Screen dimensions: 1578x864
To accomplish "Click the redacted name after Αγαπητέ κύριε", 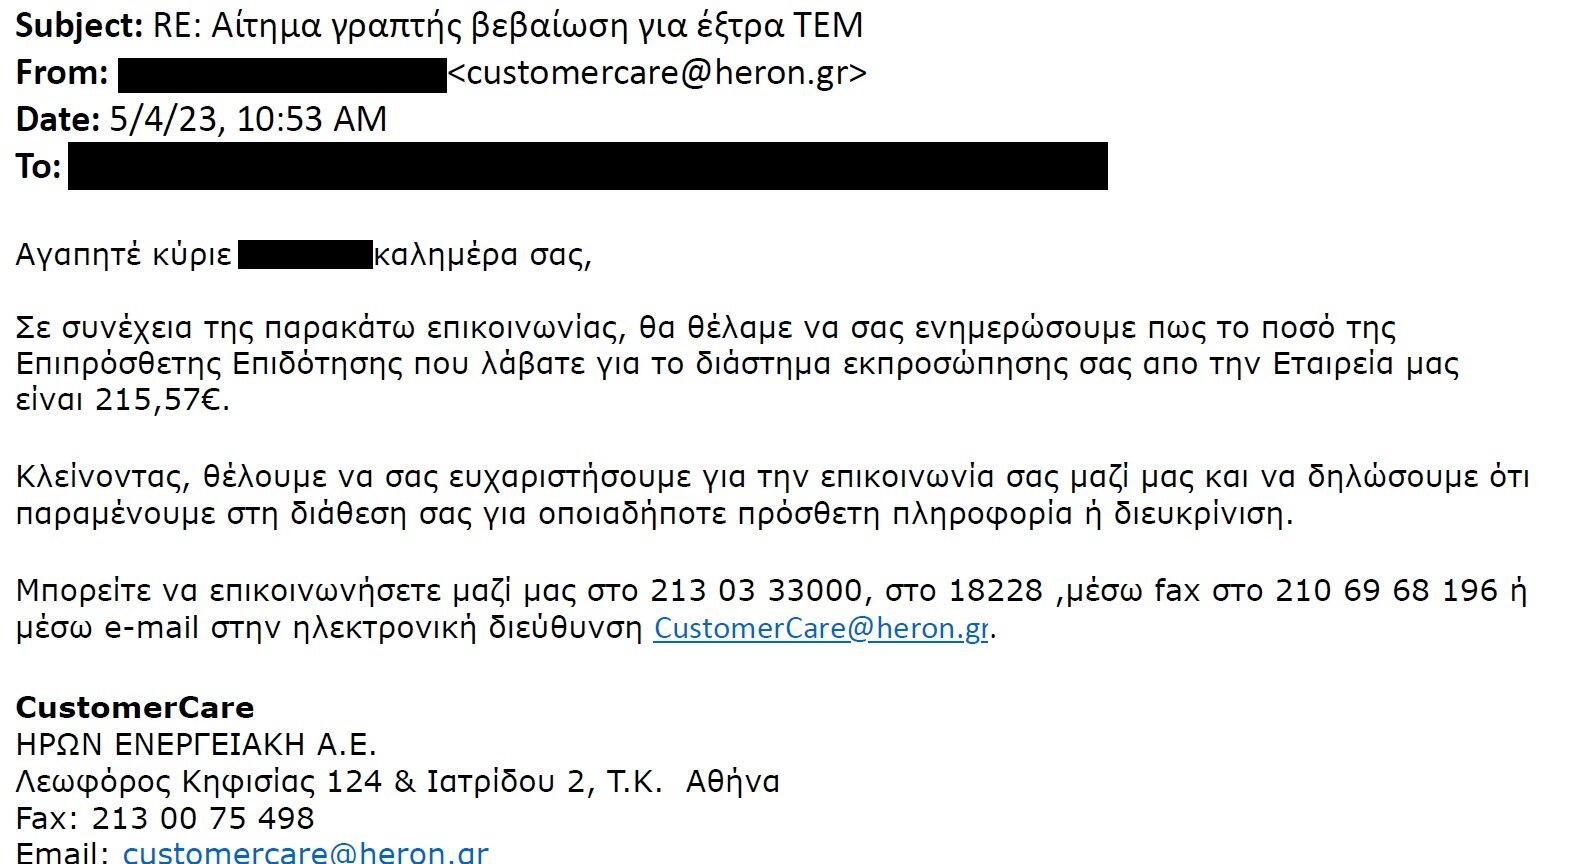I will (x=306, y=255).
